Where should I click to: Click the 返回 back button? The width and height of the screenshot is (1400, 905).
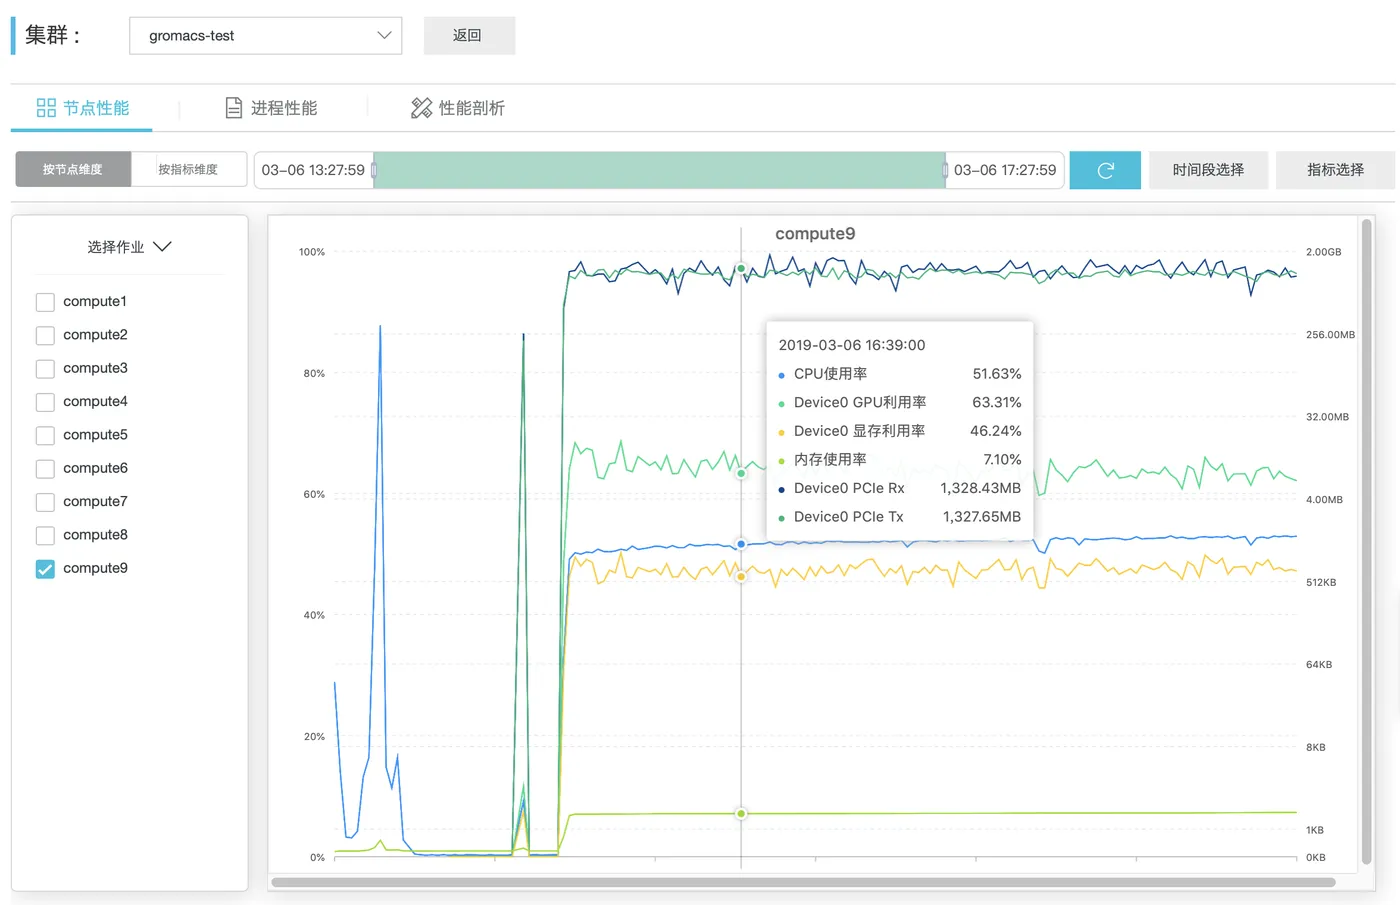(x=469, y=35)
